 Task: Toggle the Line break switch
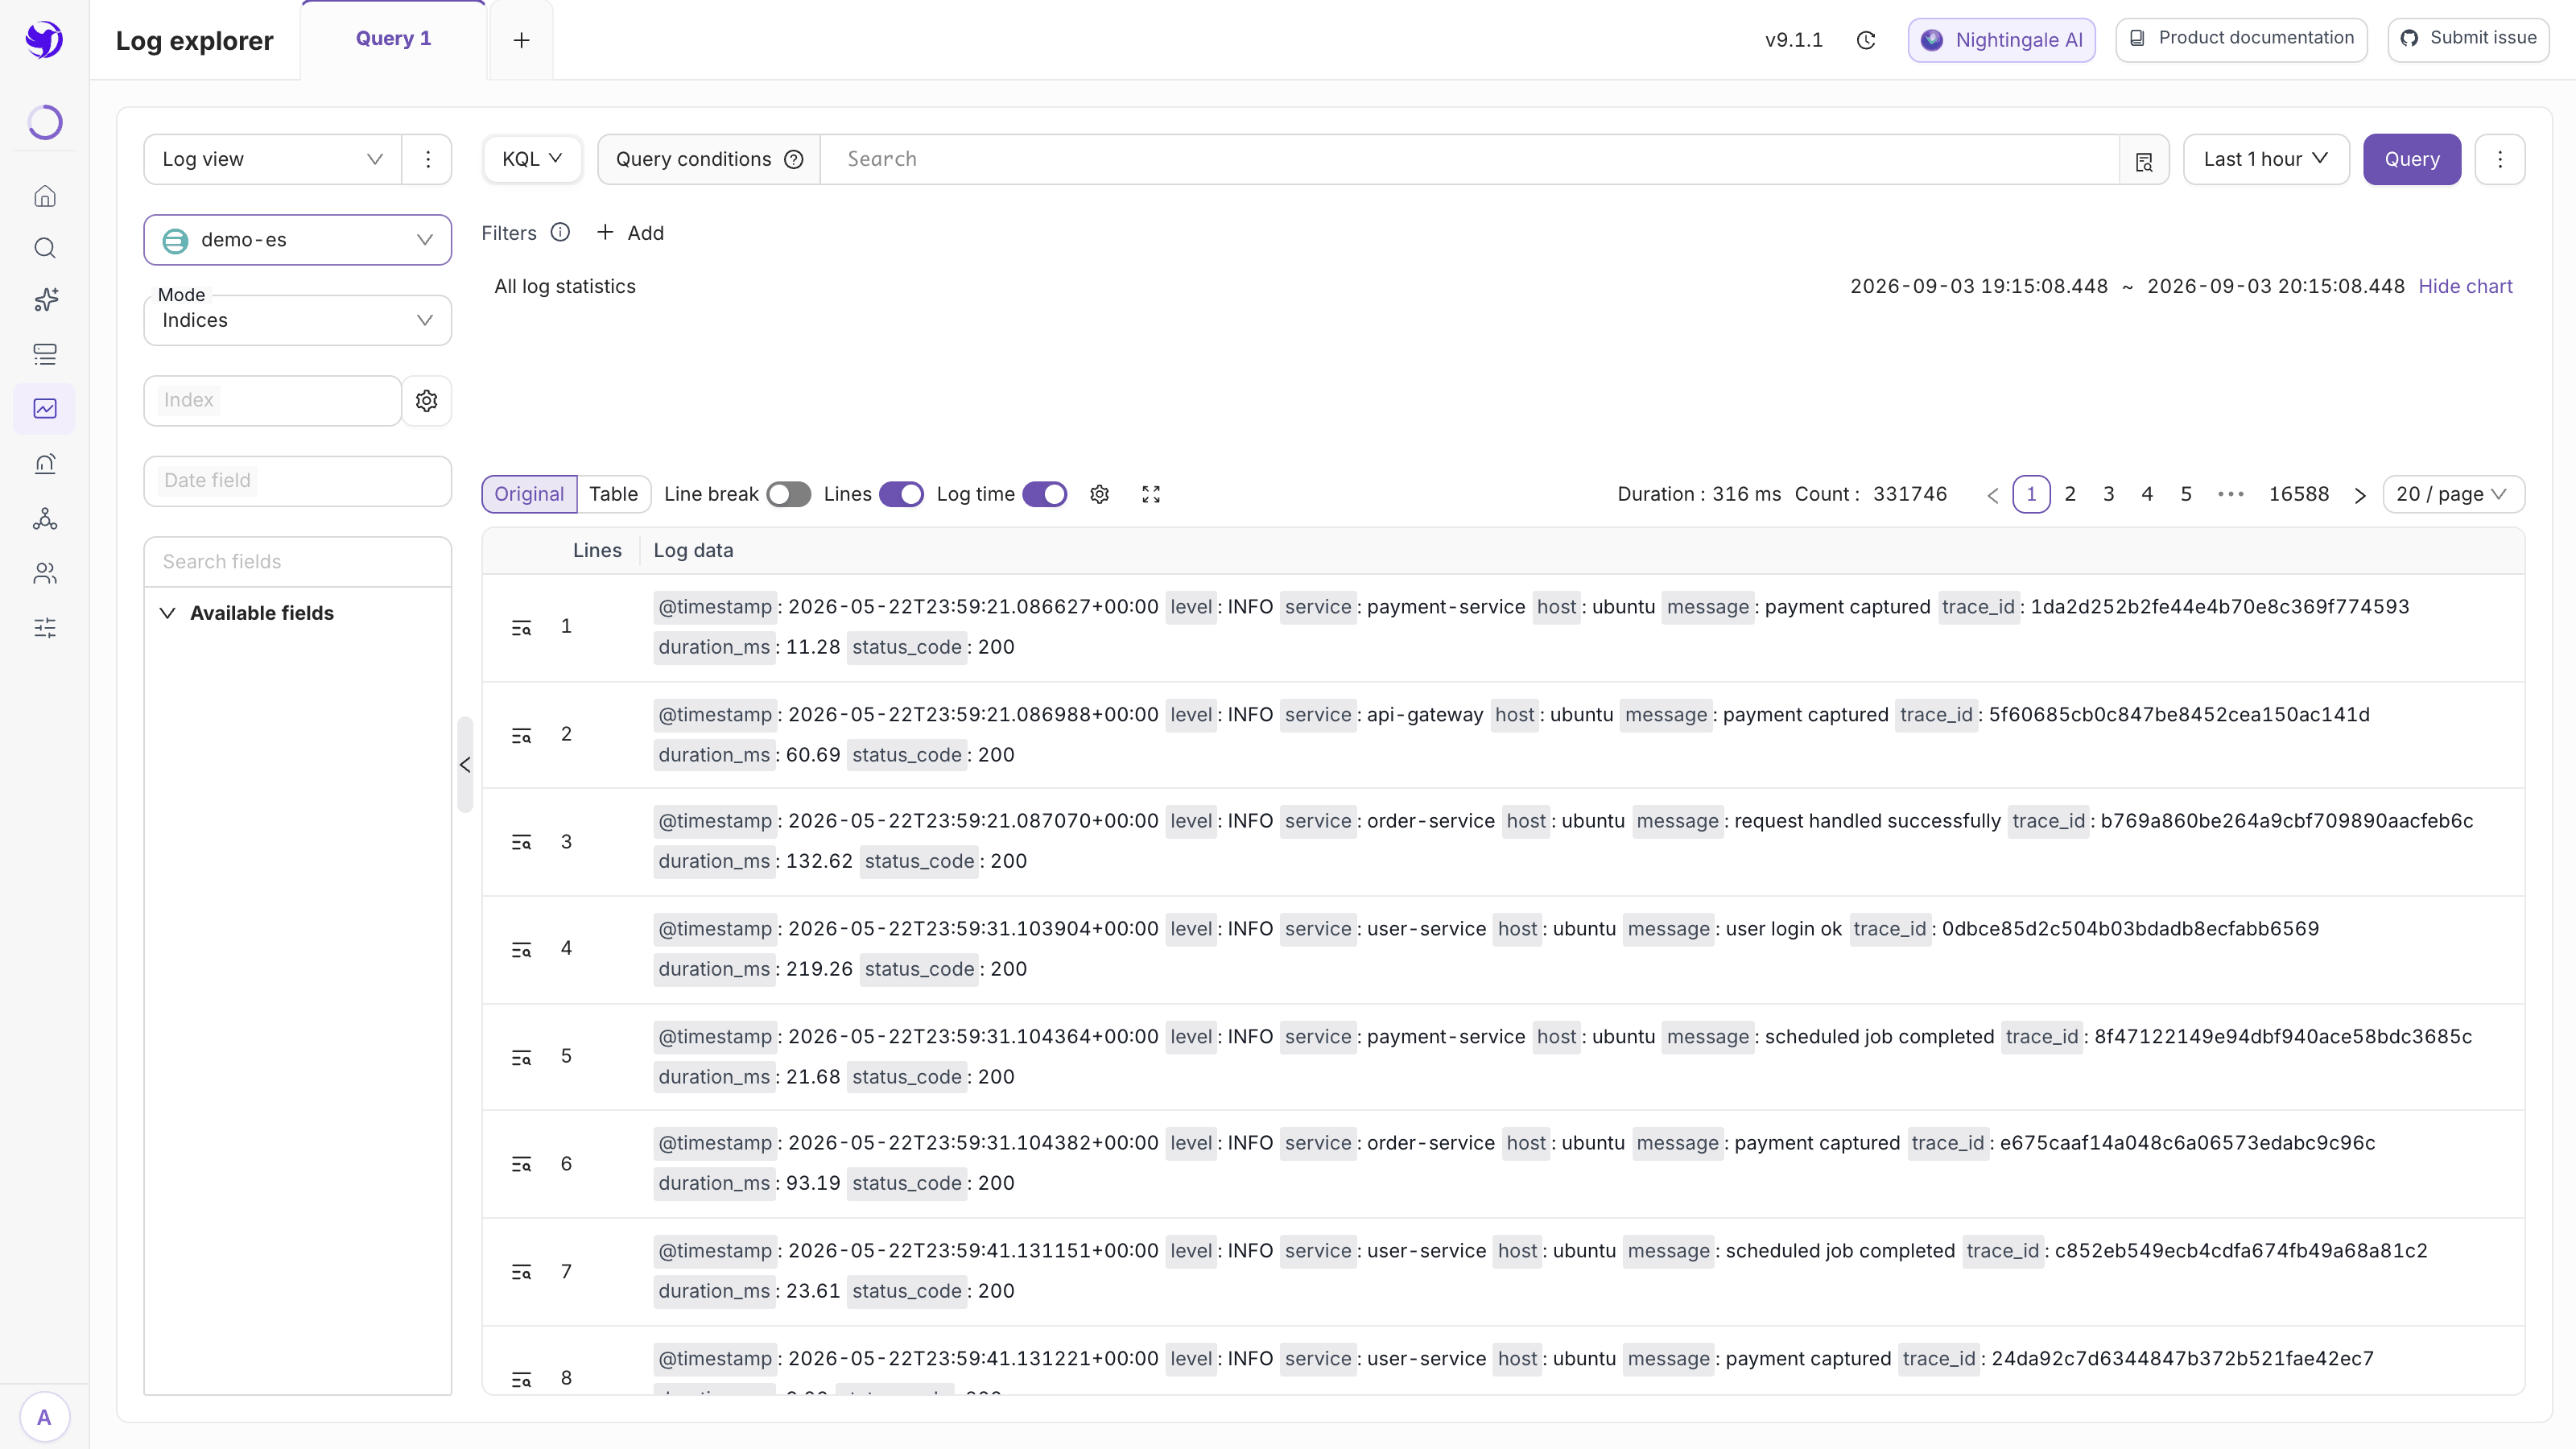(788, 494)
